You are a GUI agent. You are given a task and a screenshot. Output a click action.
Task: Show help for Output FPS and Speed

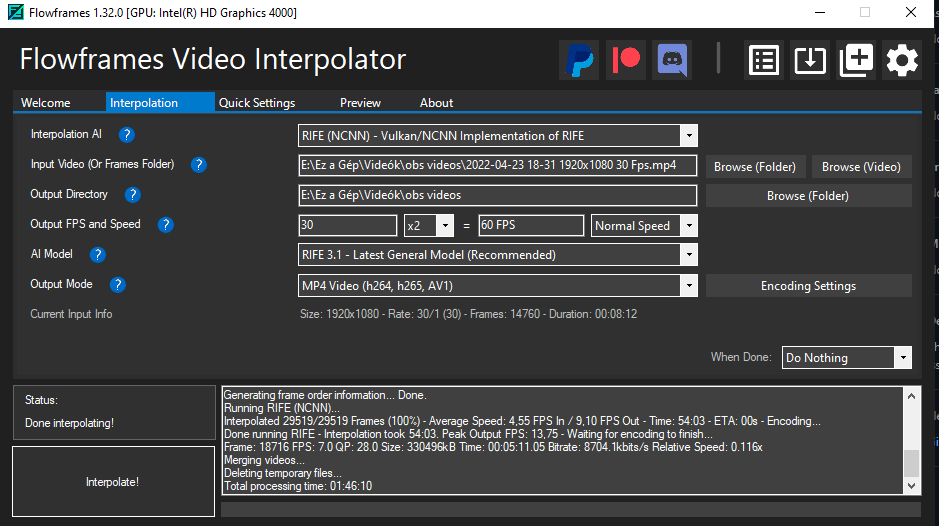(x=165, y=225)
